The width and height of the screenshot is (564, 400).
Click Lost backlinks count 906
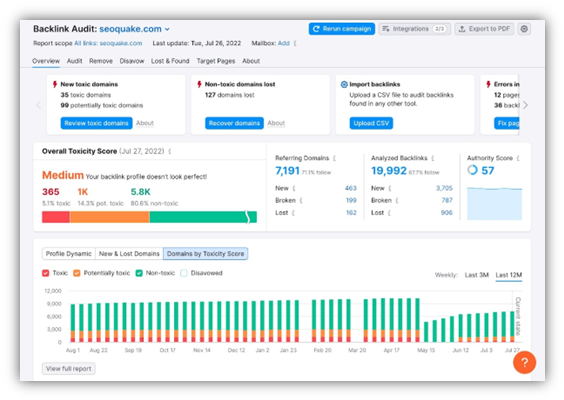click(447, 213)
